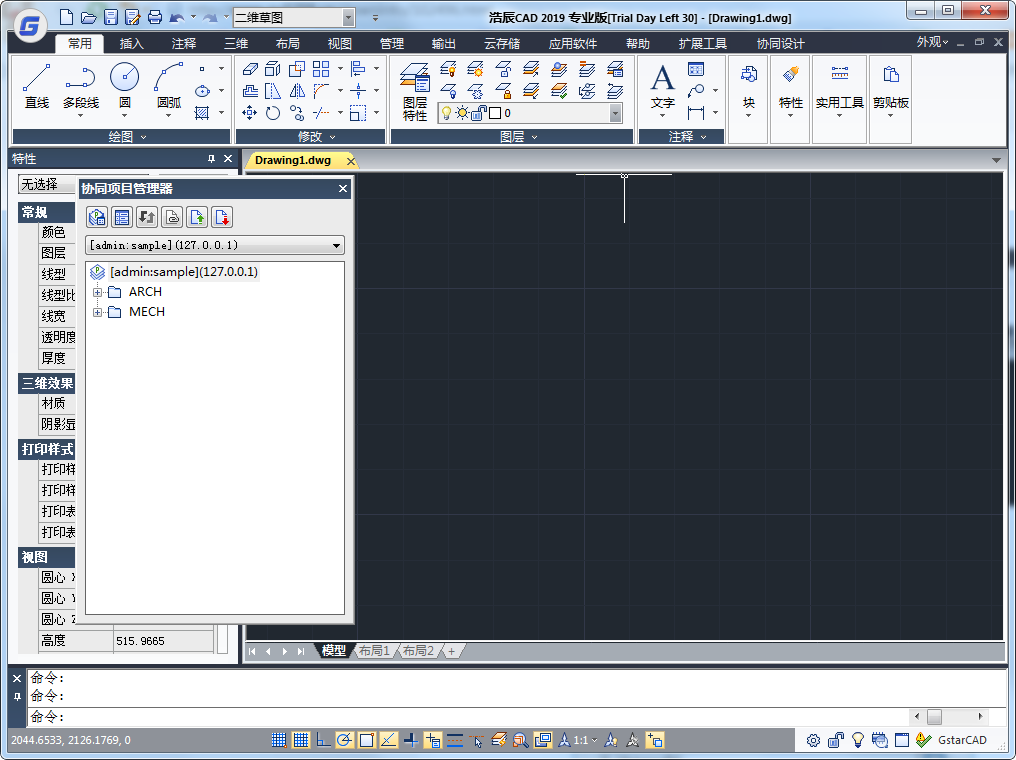Open the 视图 ribbon tab

click(x=340, y=43)
